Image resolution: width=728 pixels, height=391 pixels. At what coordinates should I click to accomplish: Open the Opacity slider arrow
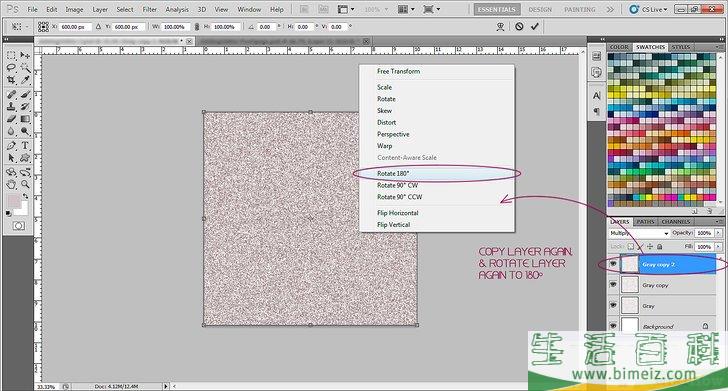[x=718, y=233]
